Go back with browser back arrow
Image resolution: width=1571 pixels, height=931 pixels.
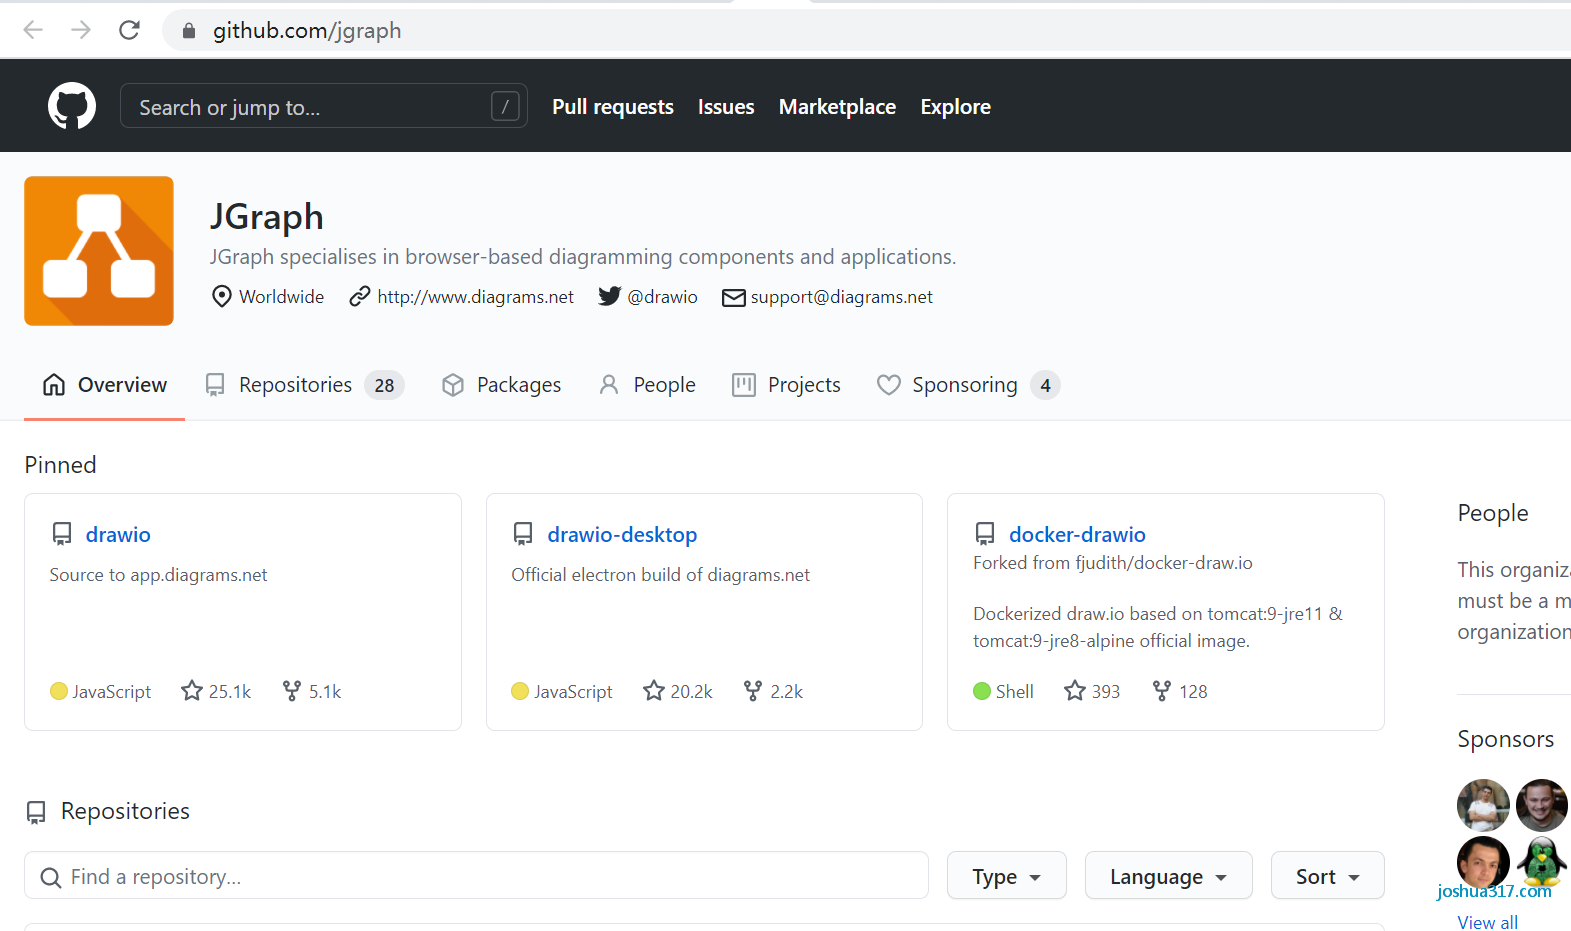point(33,30)
